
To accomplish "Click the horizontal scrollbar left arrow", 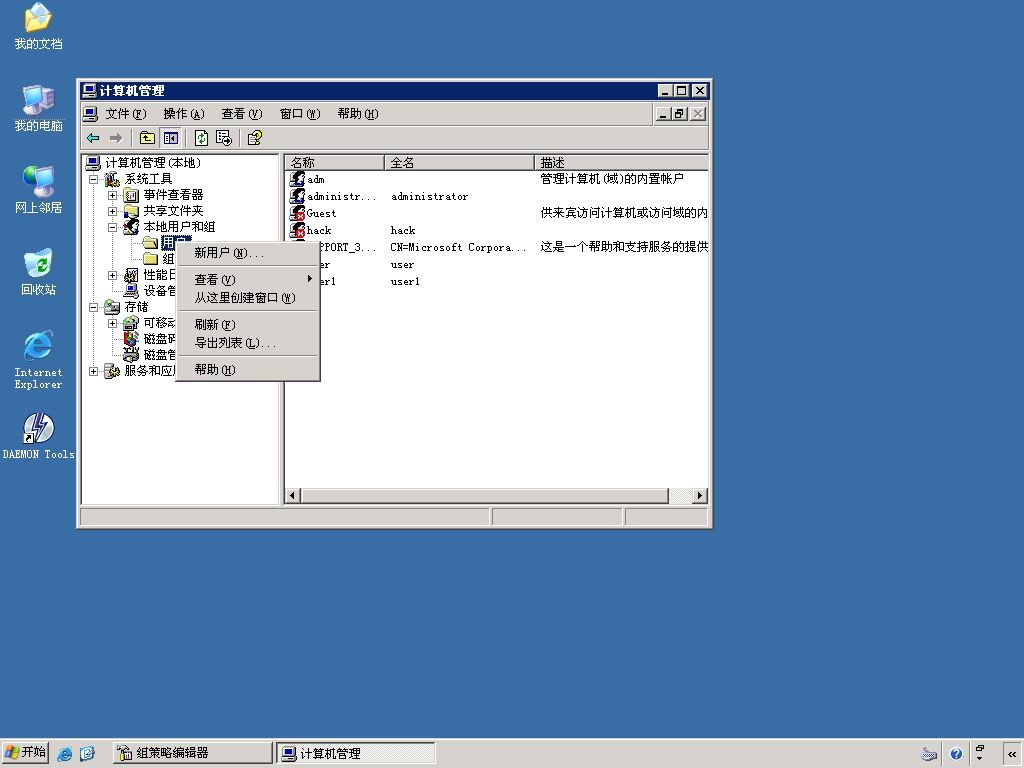I will pos(293,496).
